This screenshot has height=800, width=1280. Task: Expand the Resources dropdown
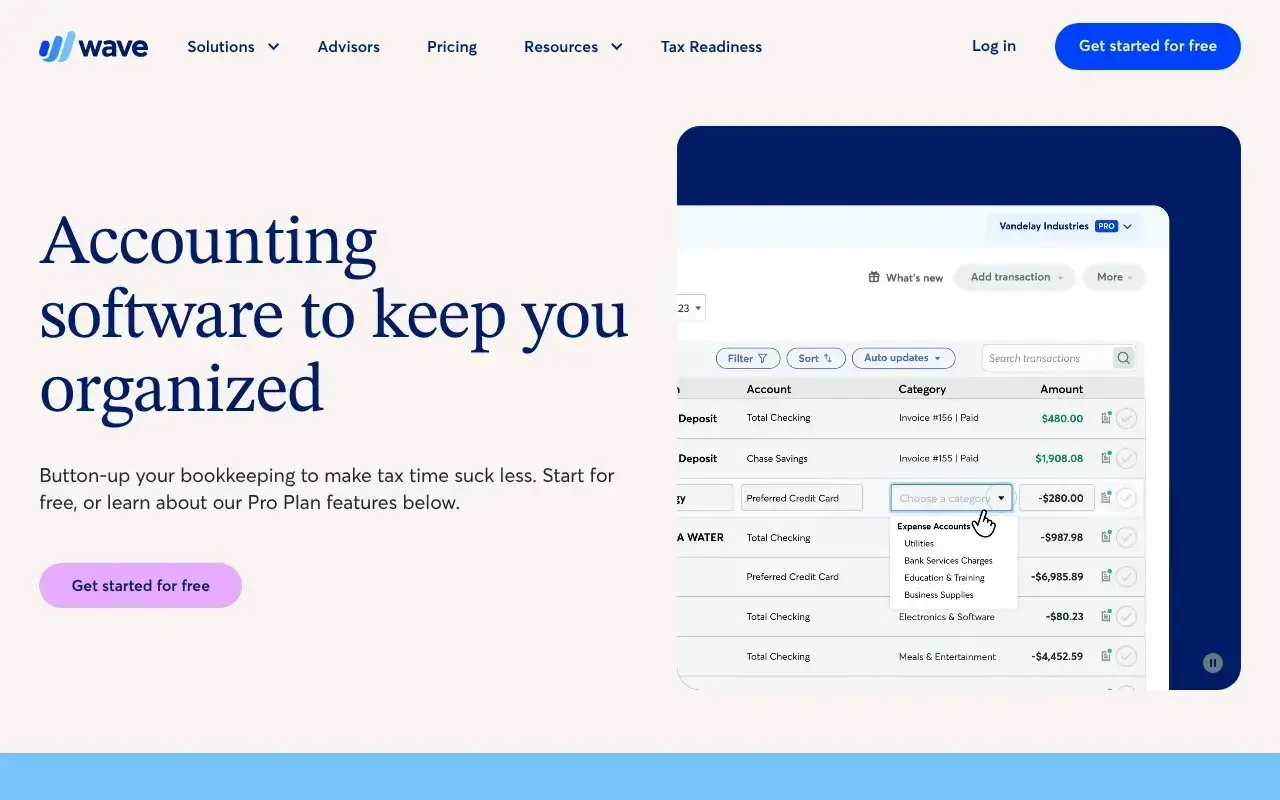pyautogui.click(x=573, y=47)
